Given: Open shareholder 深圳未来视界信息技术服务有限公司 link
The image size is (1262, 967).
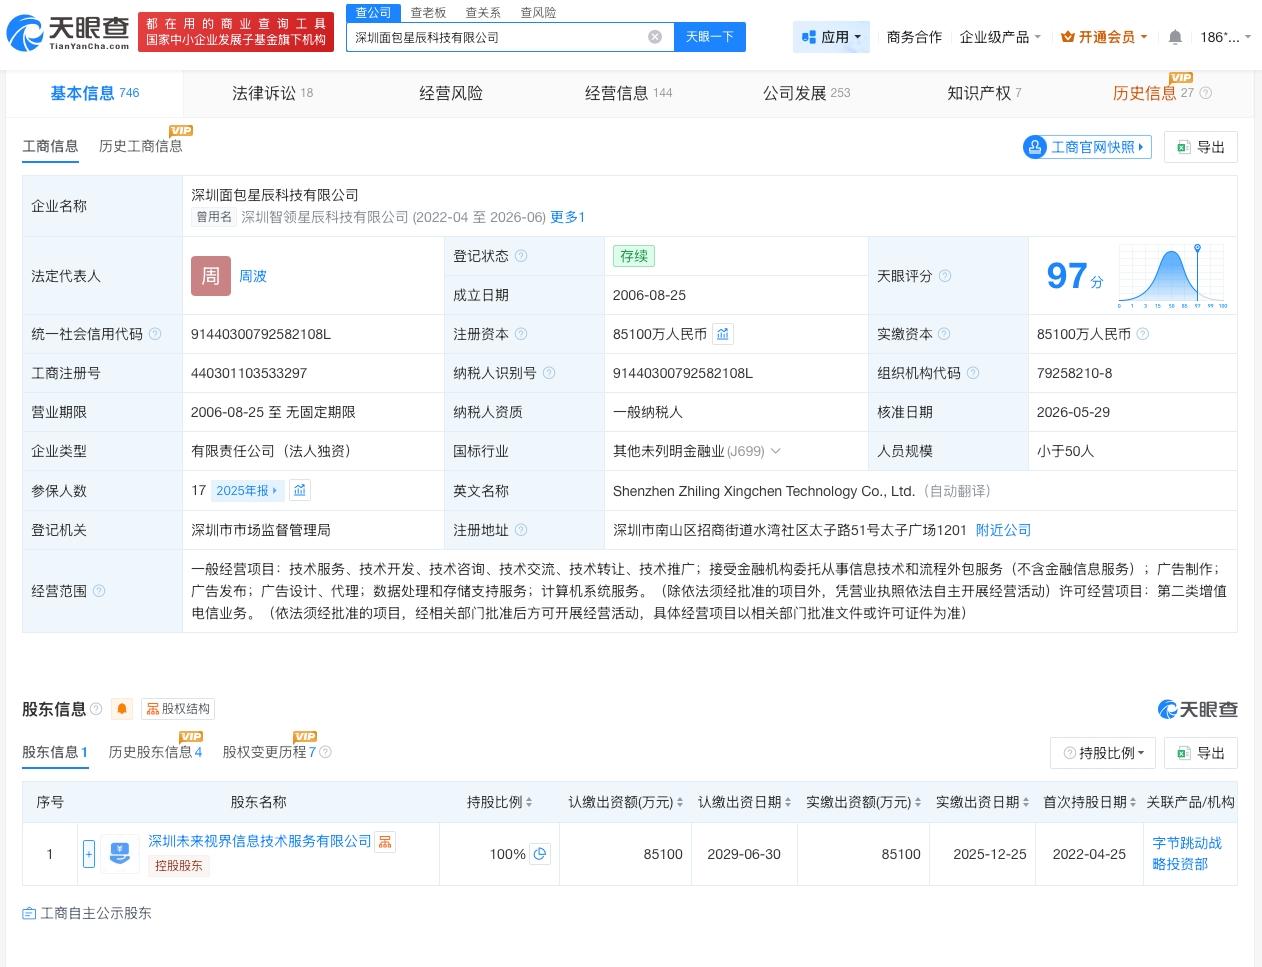Looking at the screenshot, I should point(260,841).
